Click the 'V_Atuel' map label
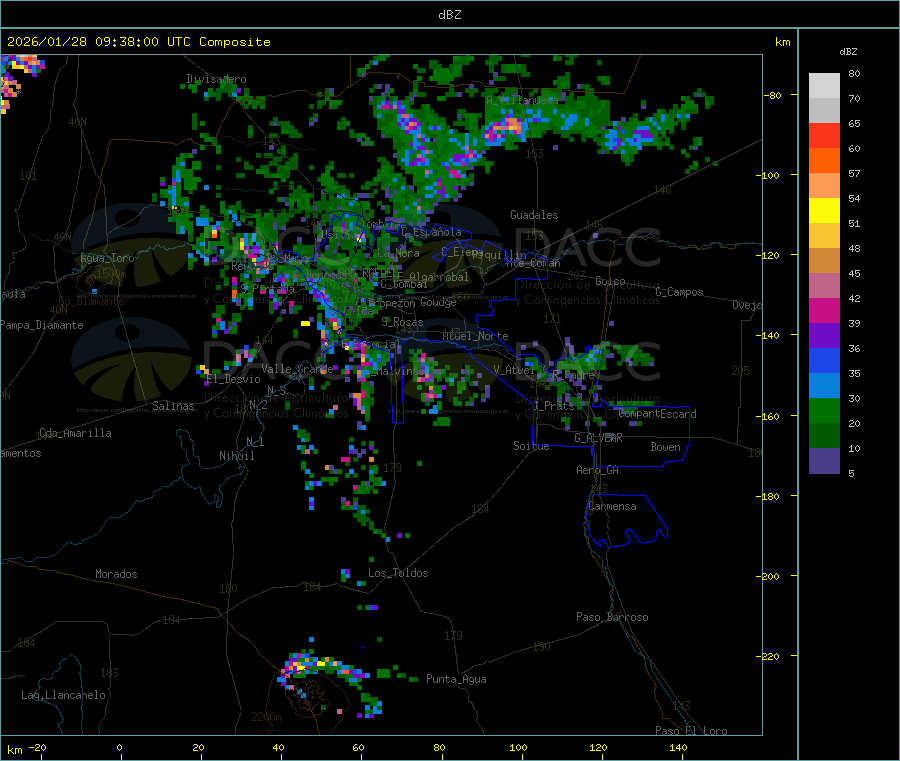The width and height of the screenshot is (900, 761). pyautogui.click(x=514, y=370)
